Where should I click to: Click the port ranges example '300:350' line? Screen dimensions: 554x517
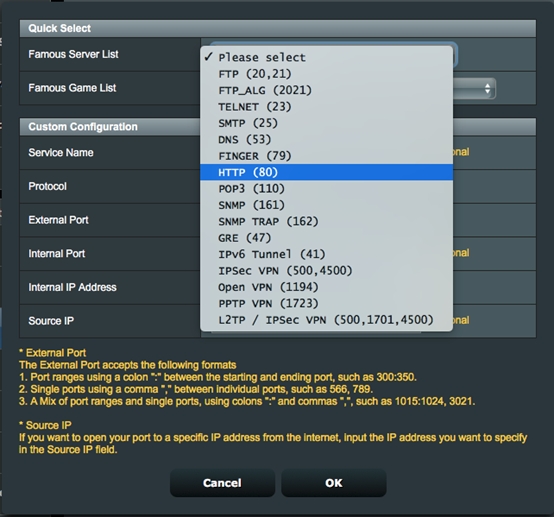pyautogui.click(x=218, y=377)
